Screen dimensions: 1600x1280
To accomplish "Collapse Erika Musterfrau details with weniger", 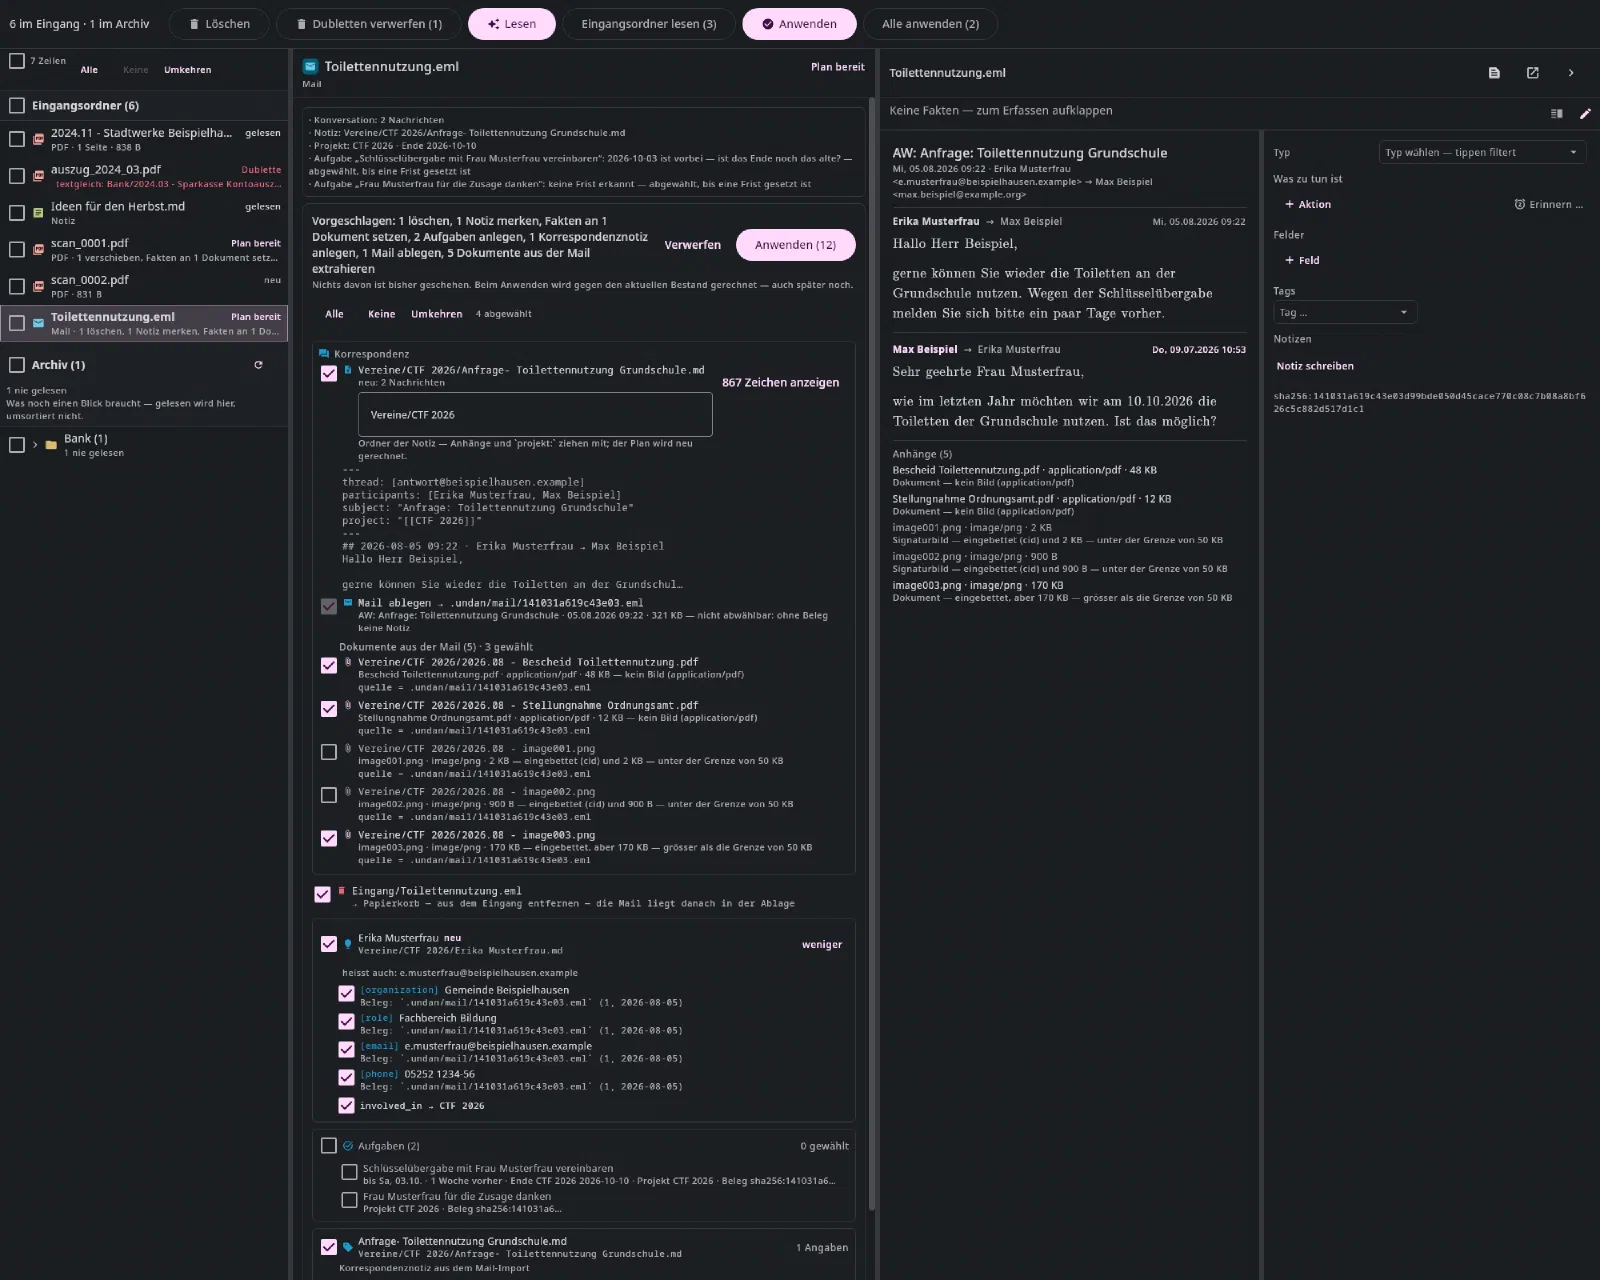I will tap(822, 944).
